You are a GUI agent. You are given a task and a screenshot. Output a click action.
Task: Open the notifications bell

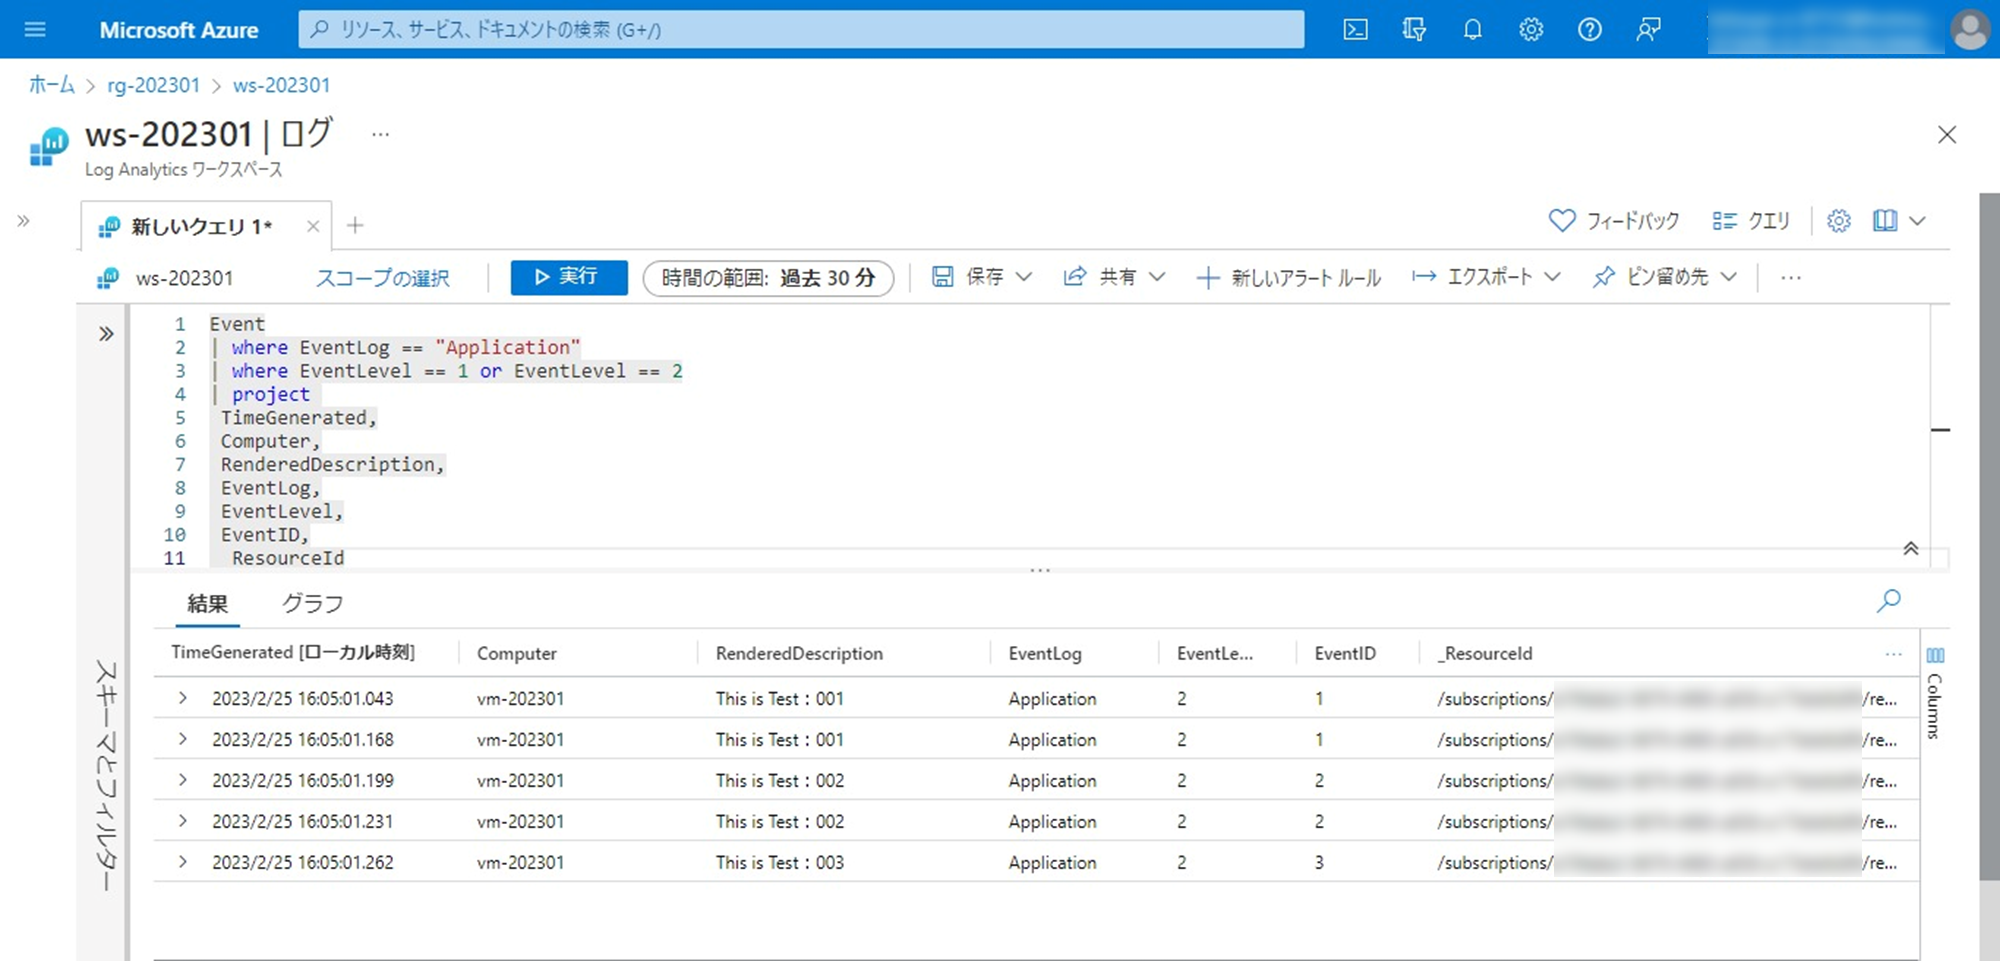(x=1472, y=30)
